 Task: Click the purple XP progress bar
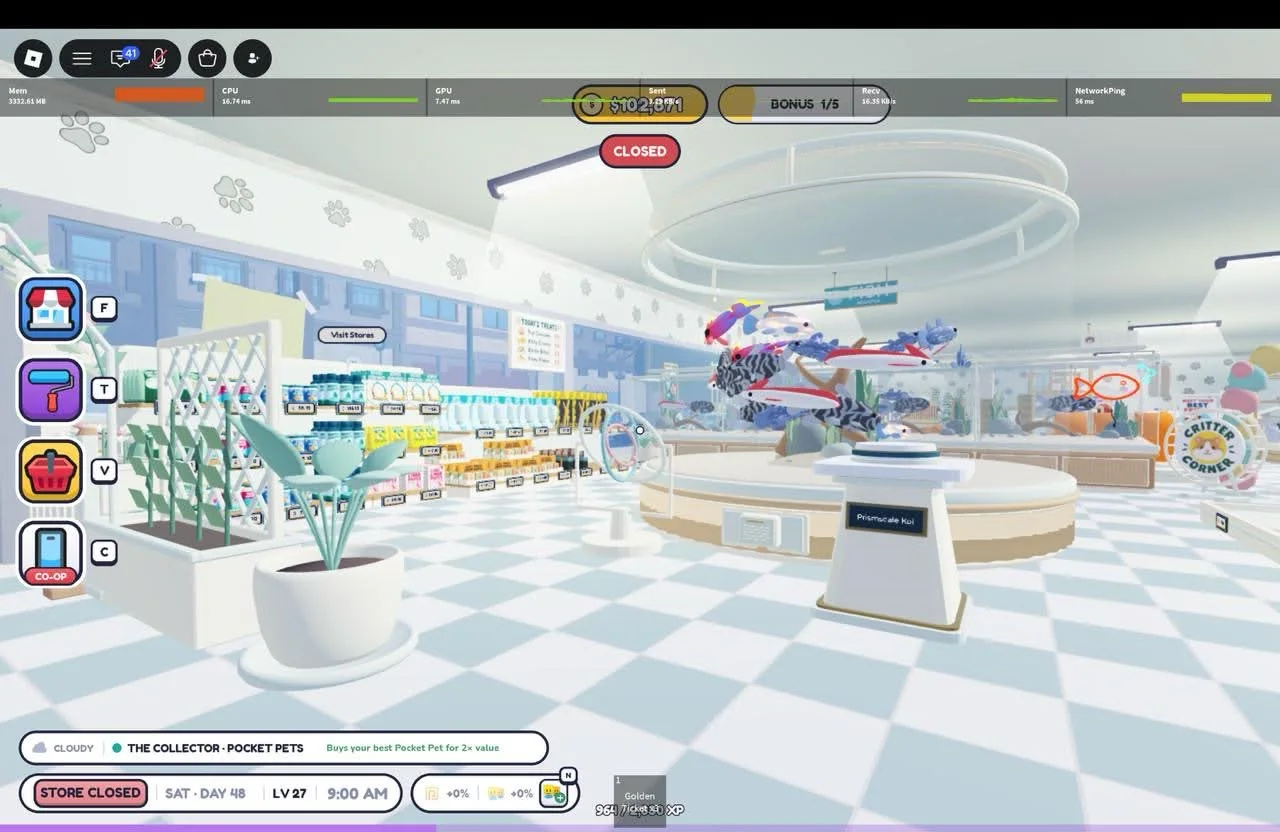tap(640, 828)
